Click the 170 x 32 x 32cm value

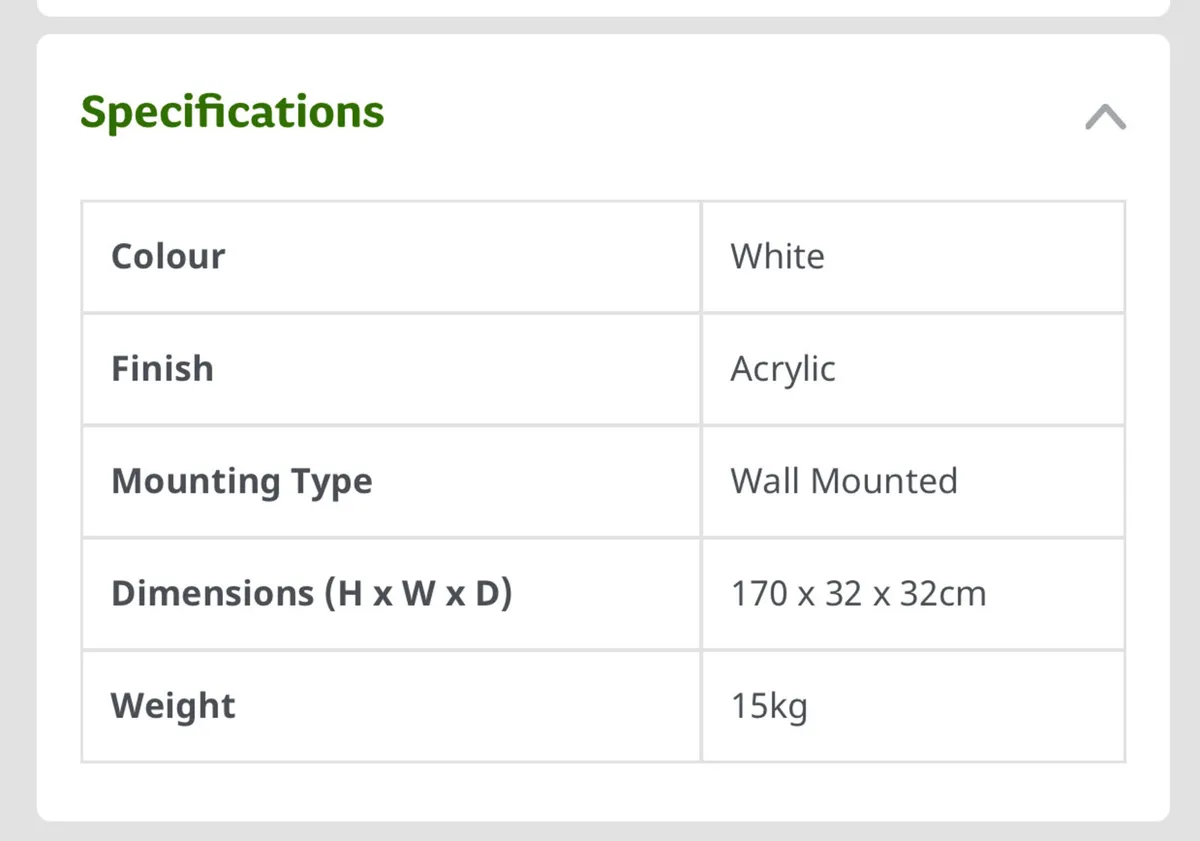point(858,594)
